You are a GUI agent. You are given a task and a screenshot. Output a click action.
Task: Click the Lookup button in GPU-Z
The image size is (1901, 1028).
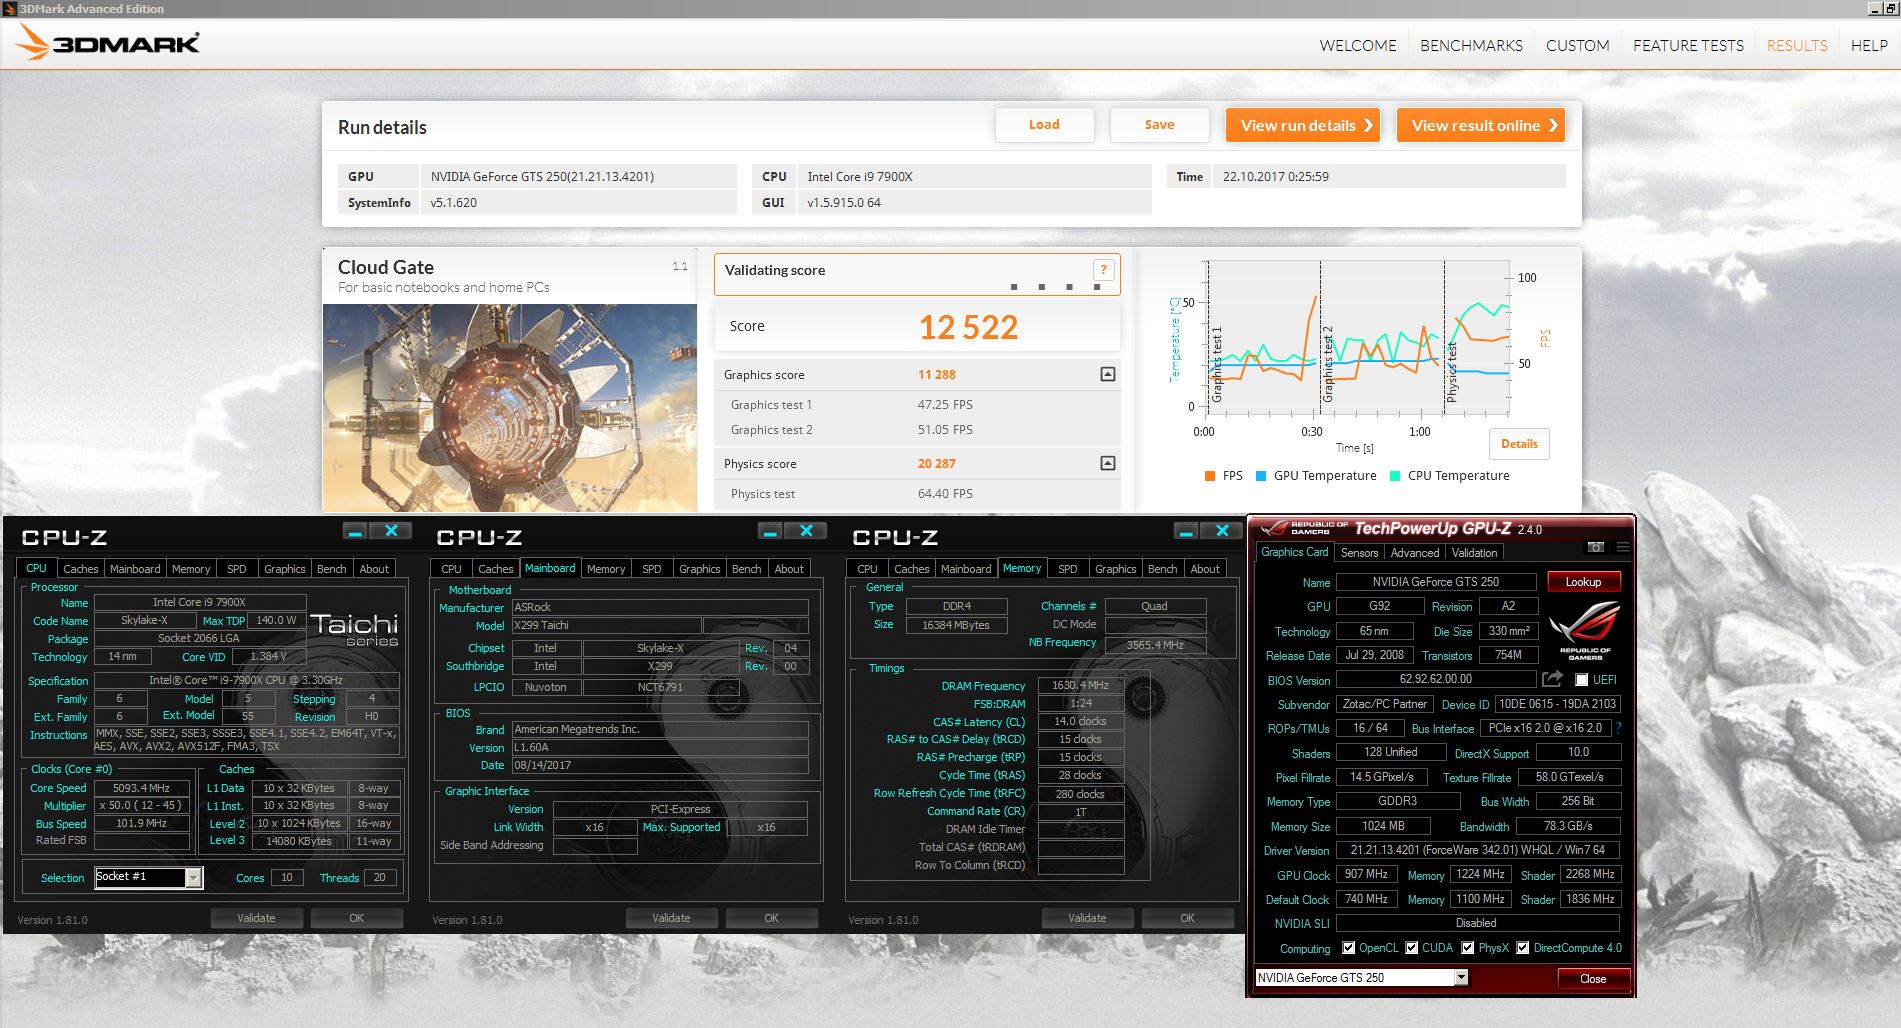(x=1583, y=582)
